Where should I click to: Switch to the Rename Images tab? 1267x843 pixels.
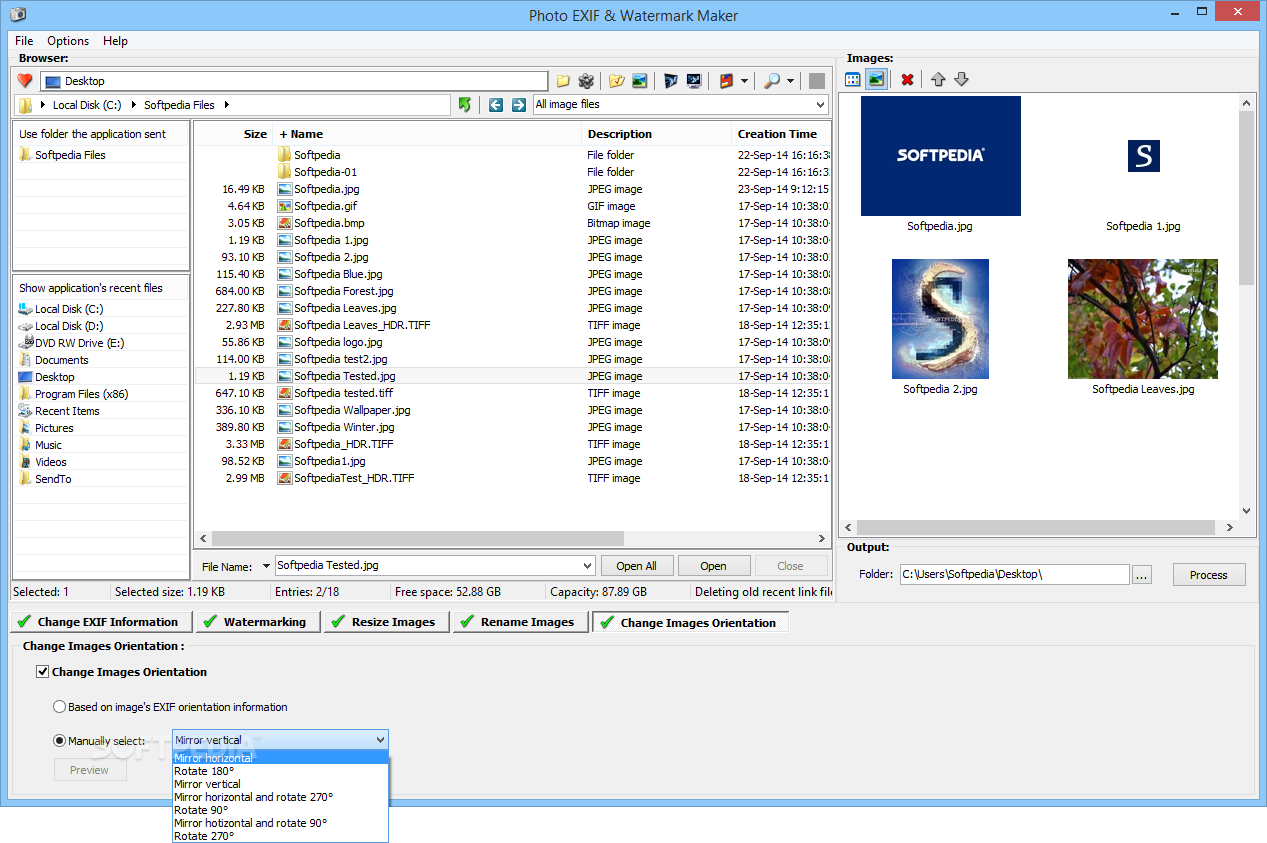pos(519,622)
